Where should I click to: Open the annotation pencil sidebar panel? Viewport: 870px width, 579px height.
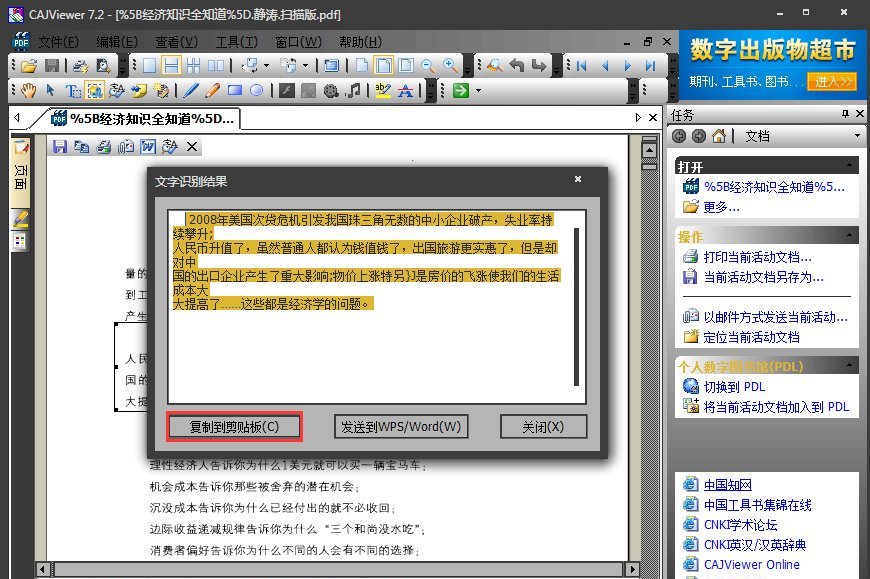(x=21, y=219)
